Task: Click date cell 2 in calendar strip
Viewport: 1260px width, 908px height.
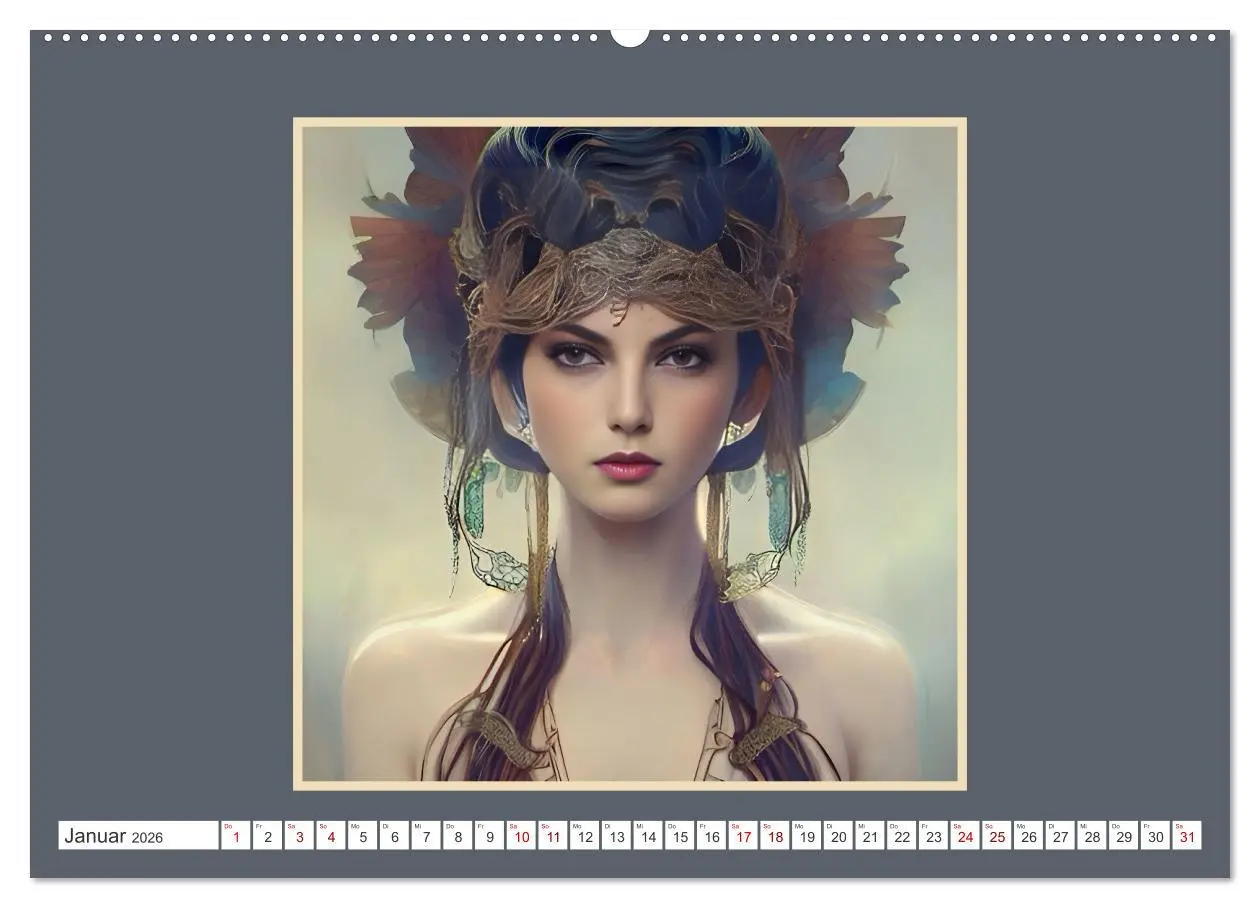Action: coord(267,836)
